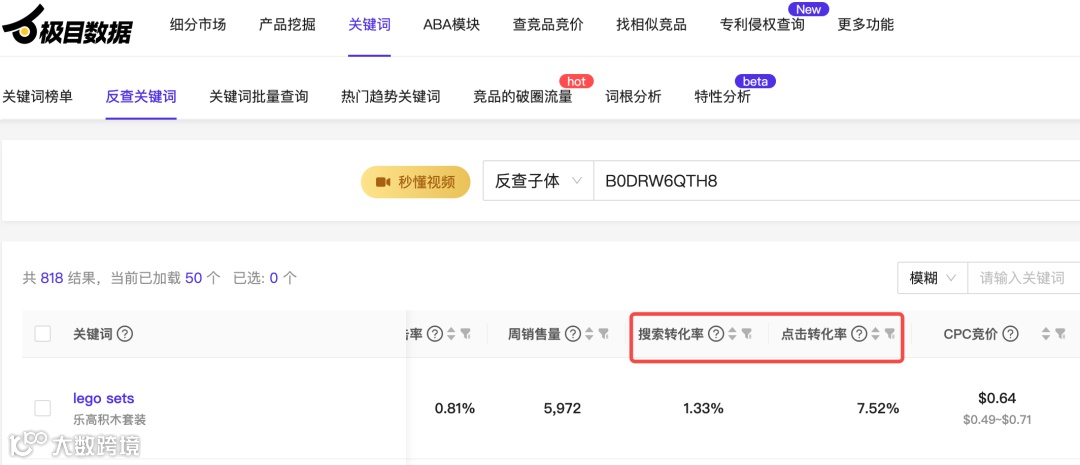Select 关键词 in top navigation
The width and height of the screenshot is (1080, 465).
click(369, 25)
